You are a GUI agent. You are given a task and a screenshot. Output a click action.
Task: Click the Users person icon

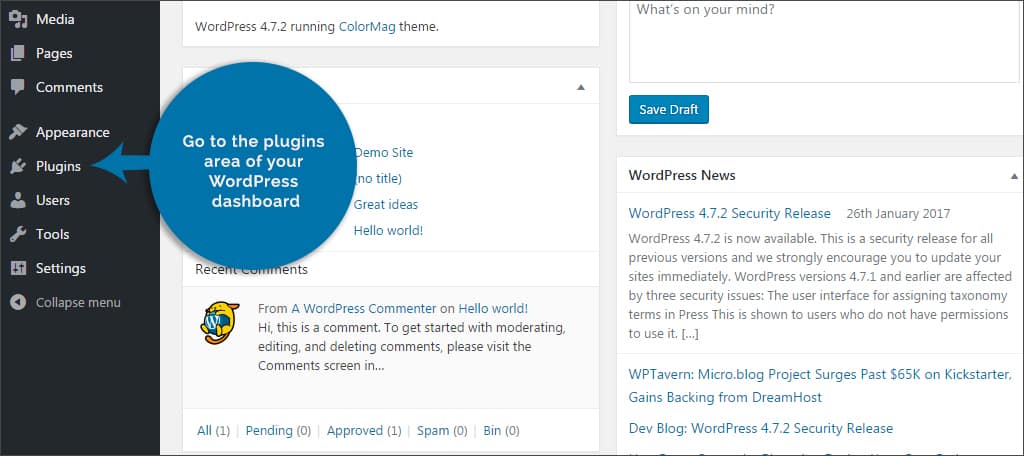[x=18, y=200]
